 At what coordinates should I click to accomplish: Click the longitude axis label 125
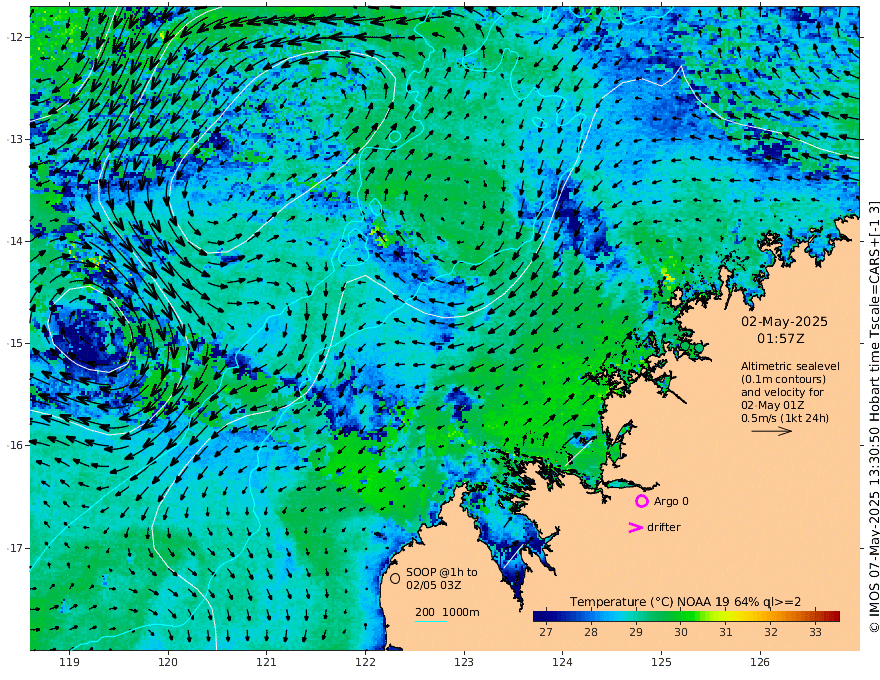[x=661, y=662]
